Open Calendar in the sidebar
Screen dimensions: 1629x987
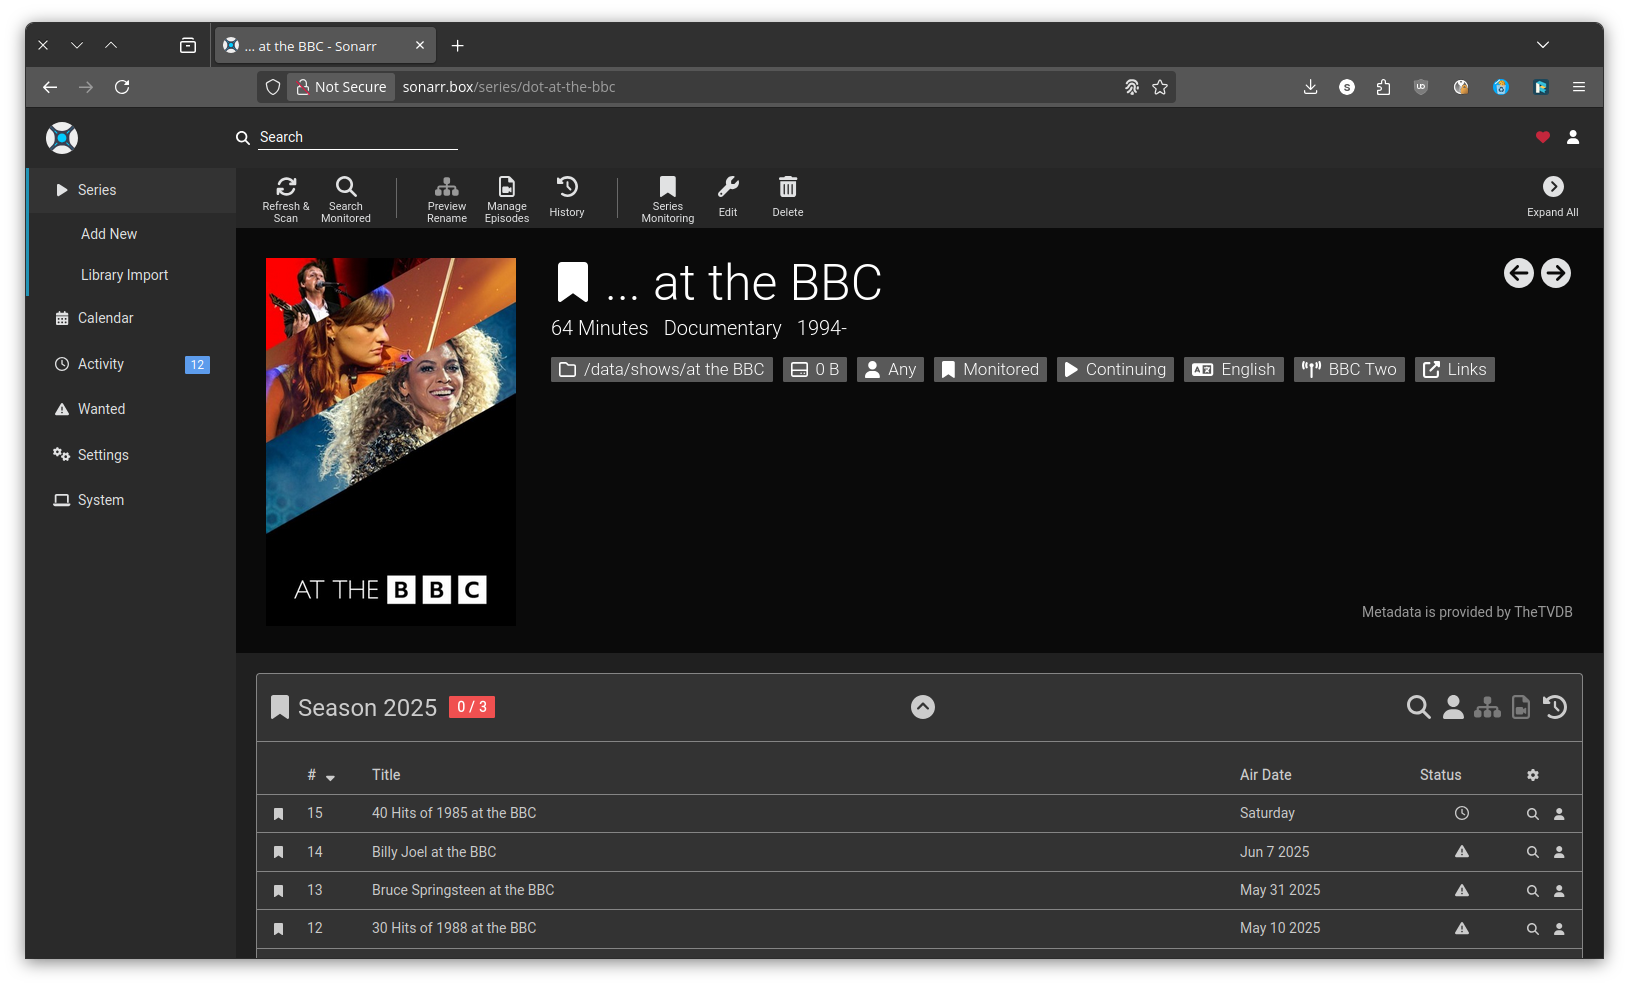tap(105, 318)
